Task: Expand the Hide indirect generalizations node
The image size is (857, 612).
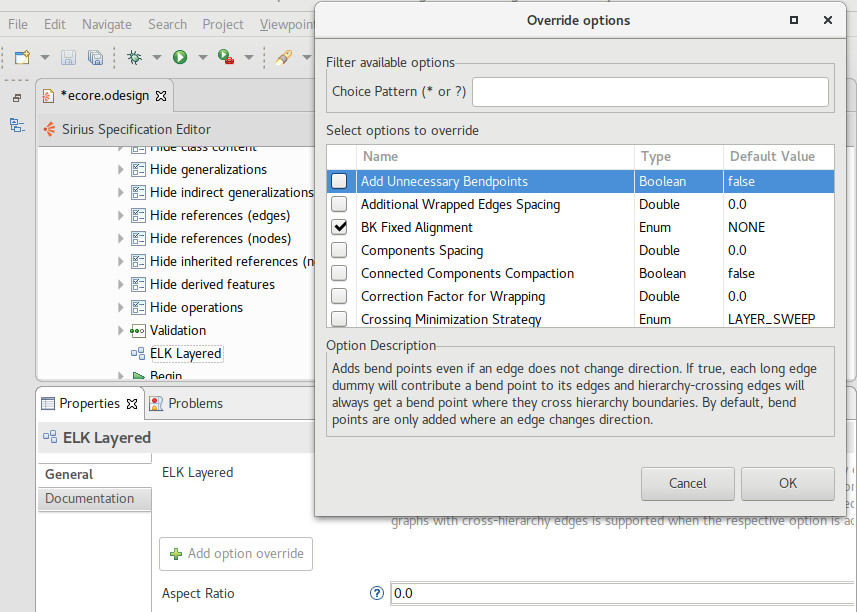Action: (x=121, y=192)
